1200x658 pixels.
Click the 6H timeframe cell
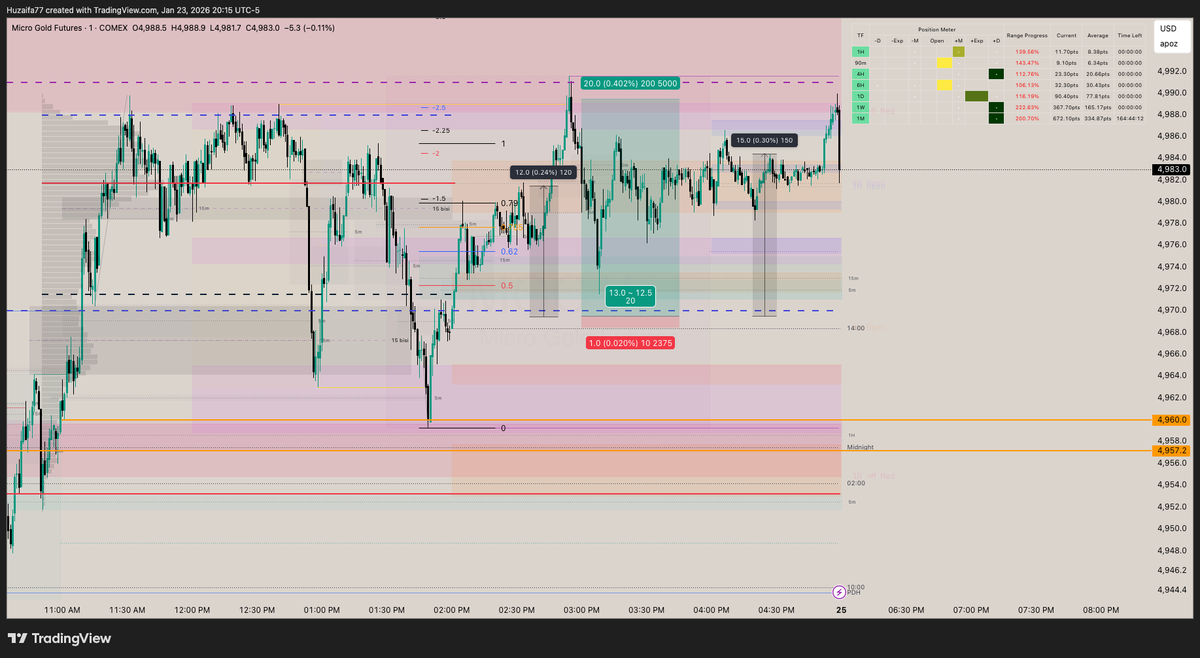coord(860,85)
